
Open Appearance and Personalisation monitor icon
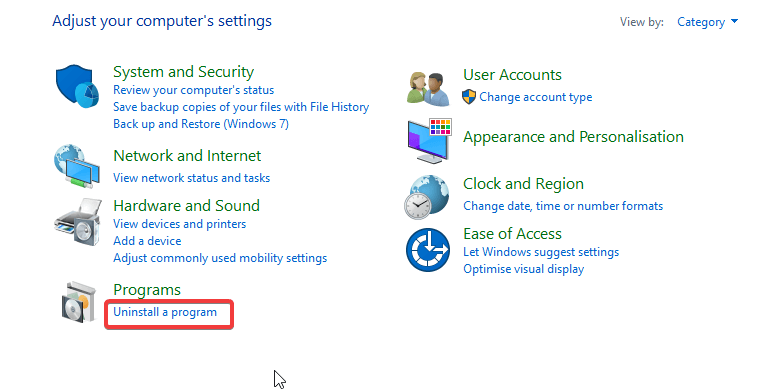[429, 140]
